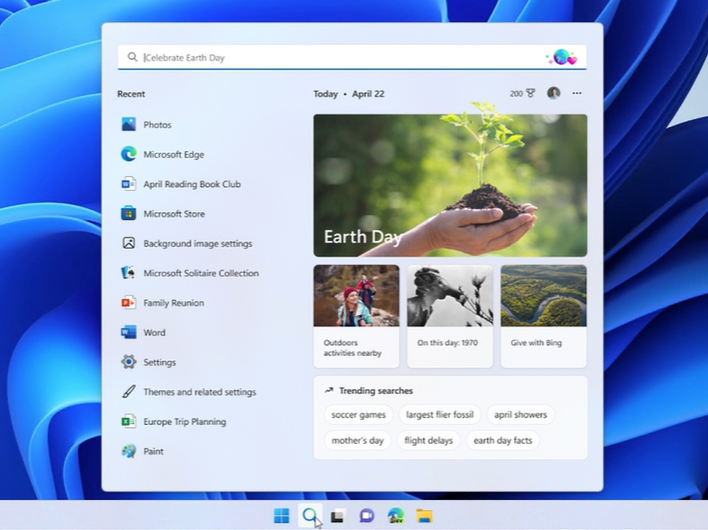Open Edge browser from the taskbar

[396, 516]
